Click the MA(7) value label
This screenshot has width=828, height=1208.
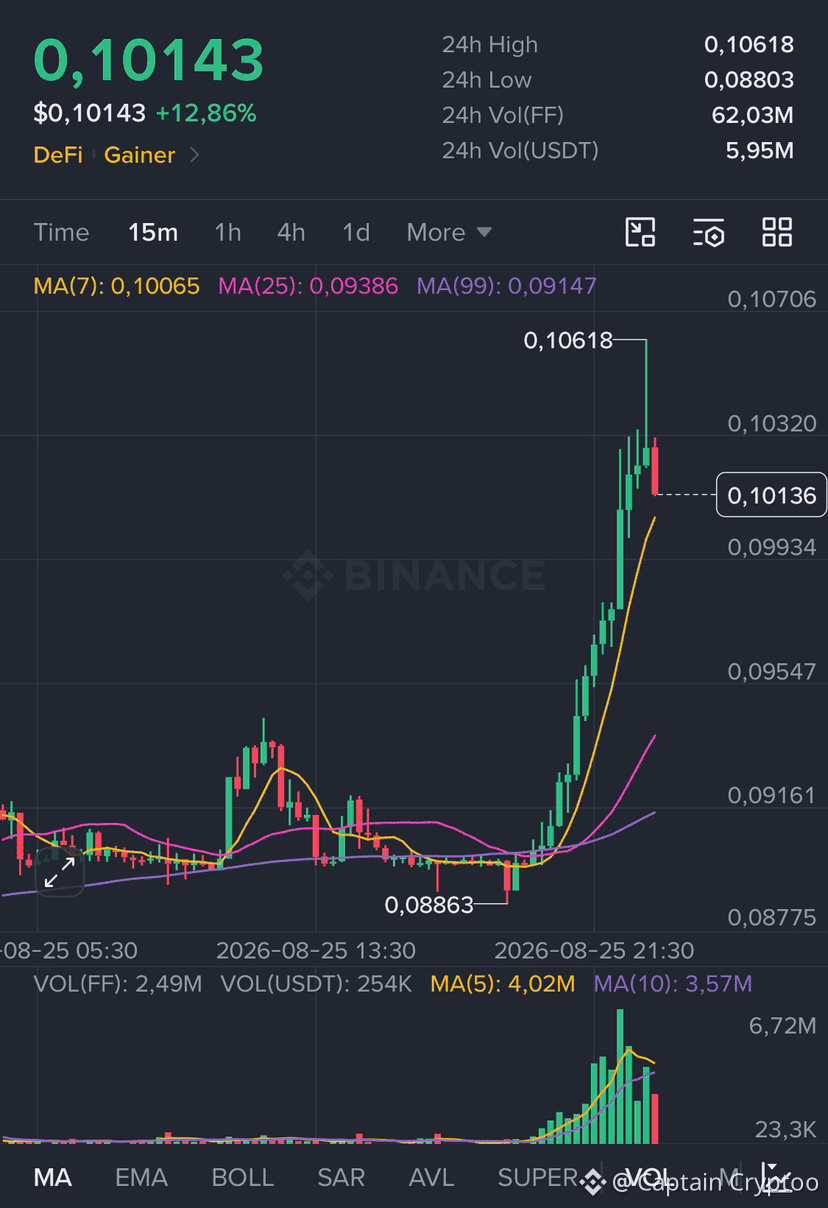pos(117,286)
